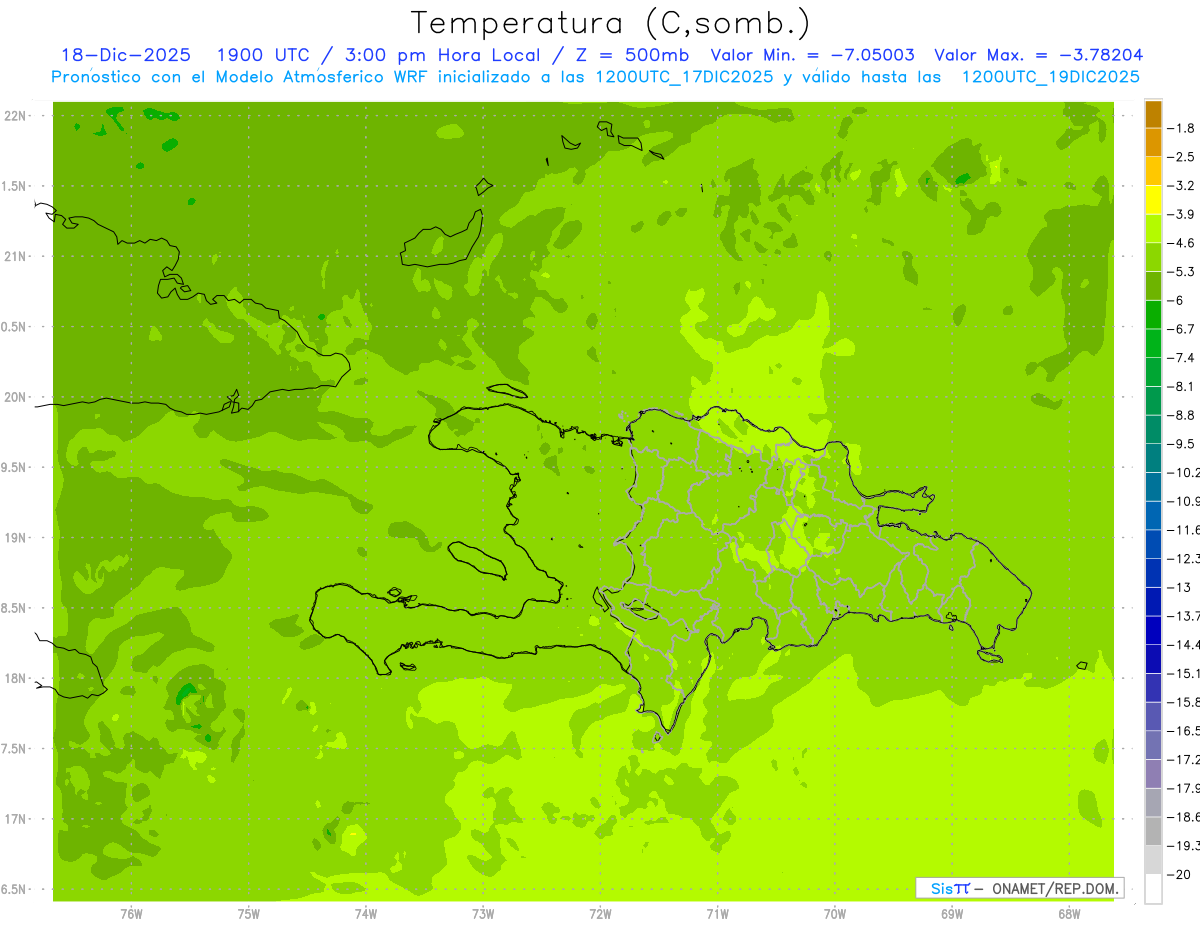The height and width of the screenshot is (927, 1200).
Task: Click the "SisTT - ONAMET/REP.DOM." logo box
Action: 1019,888
